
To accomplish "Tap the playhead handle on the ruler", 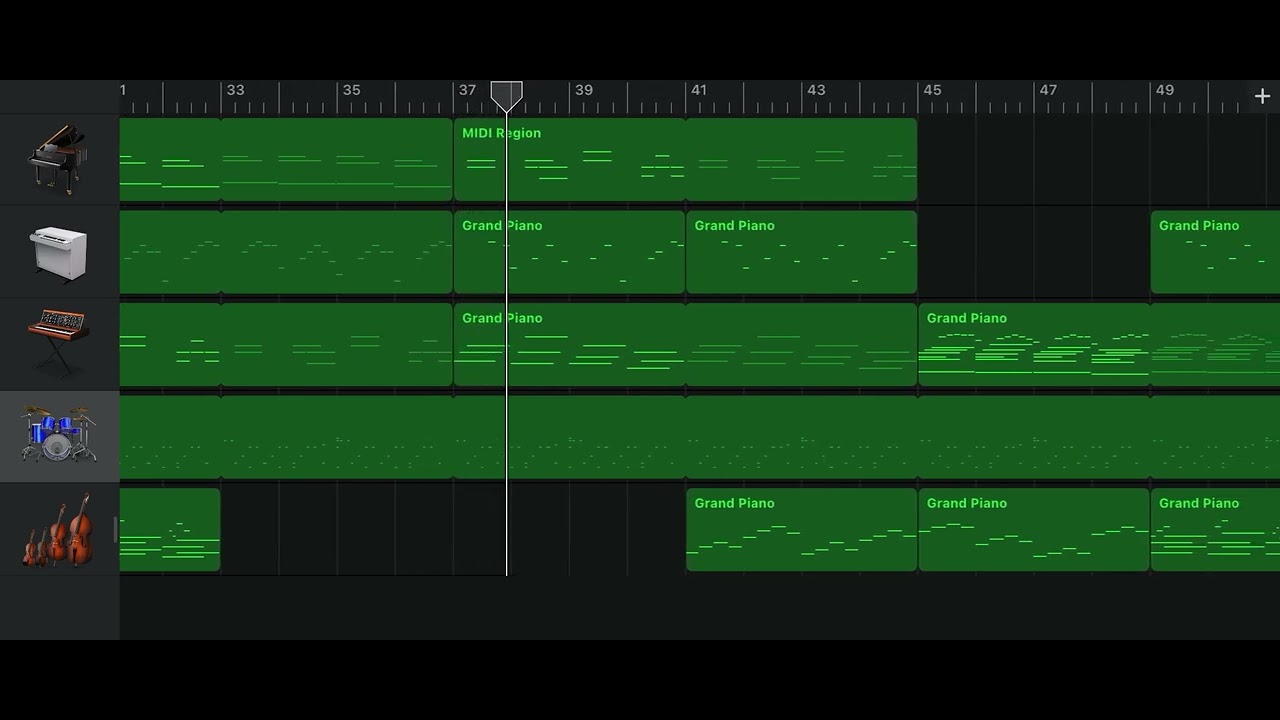I will click(506, 96).
